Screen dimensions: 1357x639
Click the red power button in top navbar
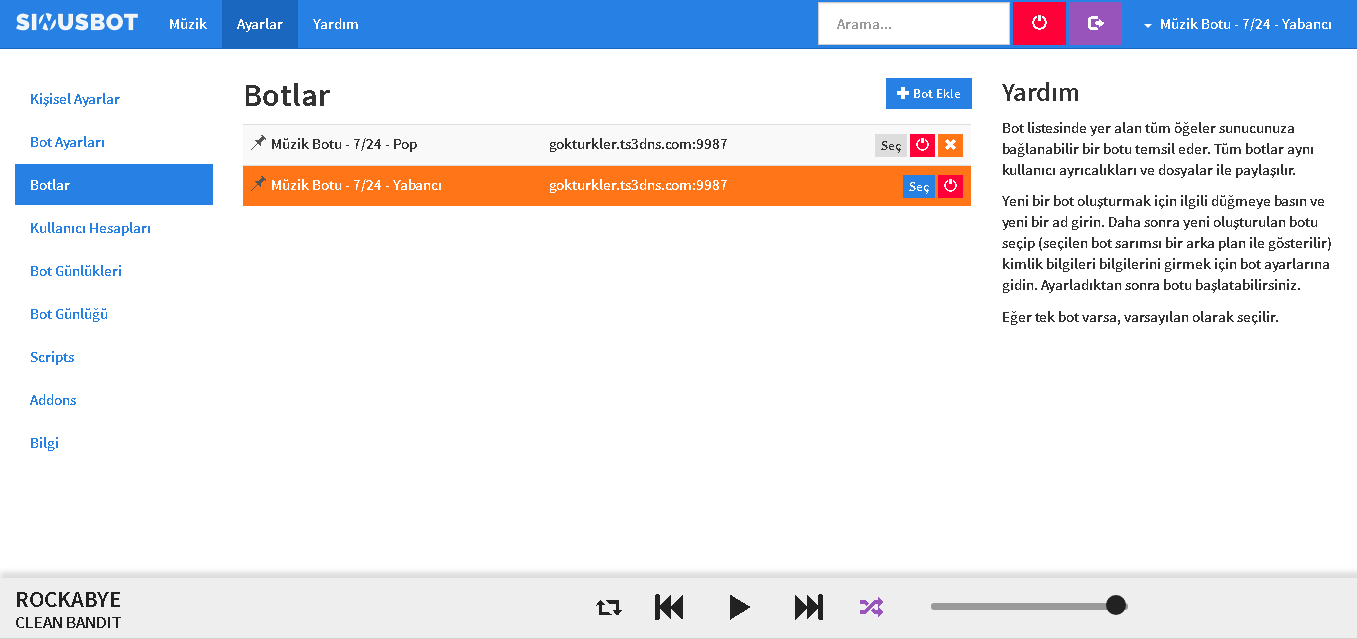[1039, 23]
